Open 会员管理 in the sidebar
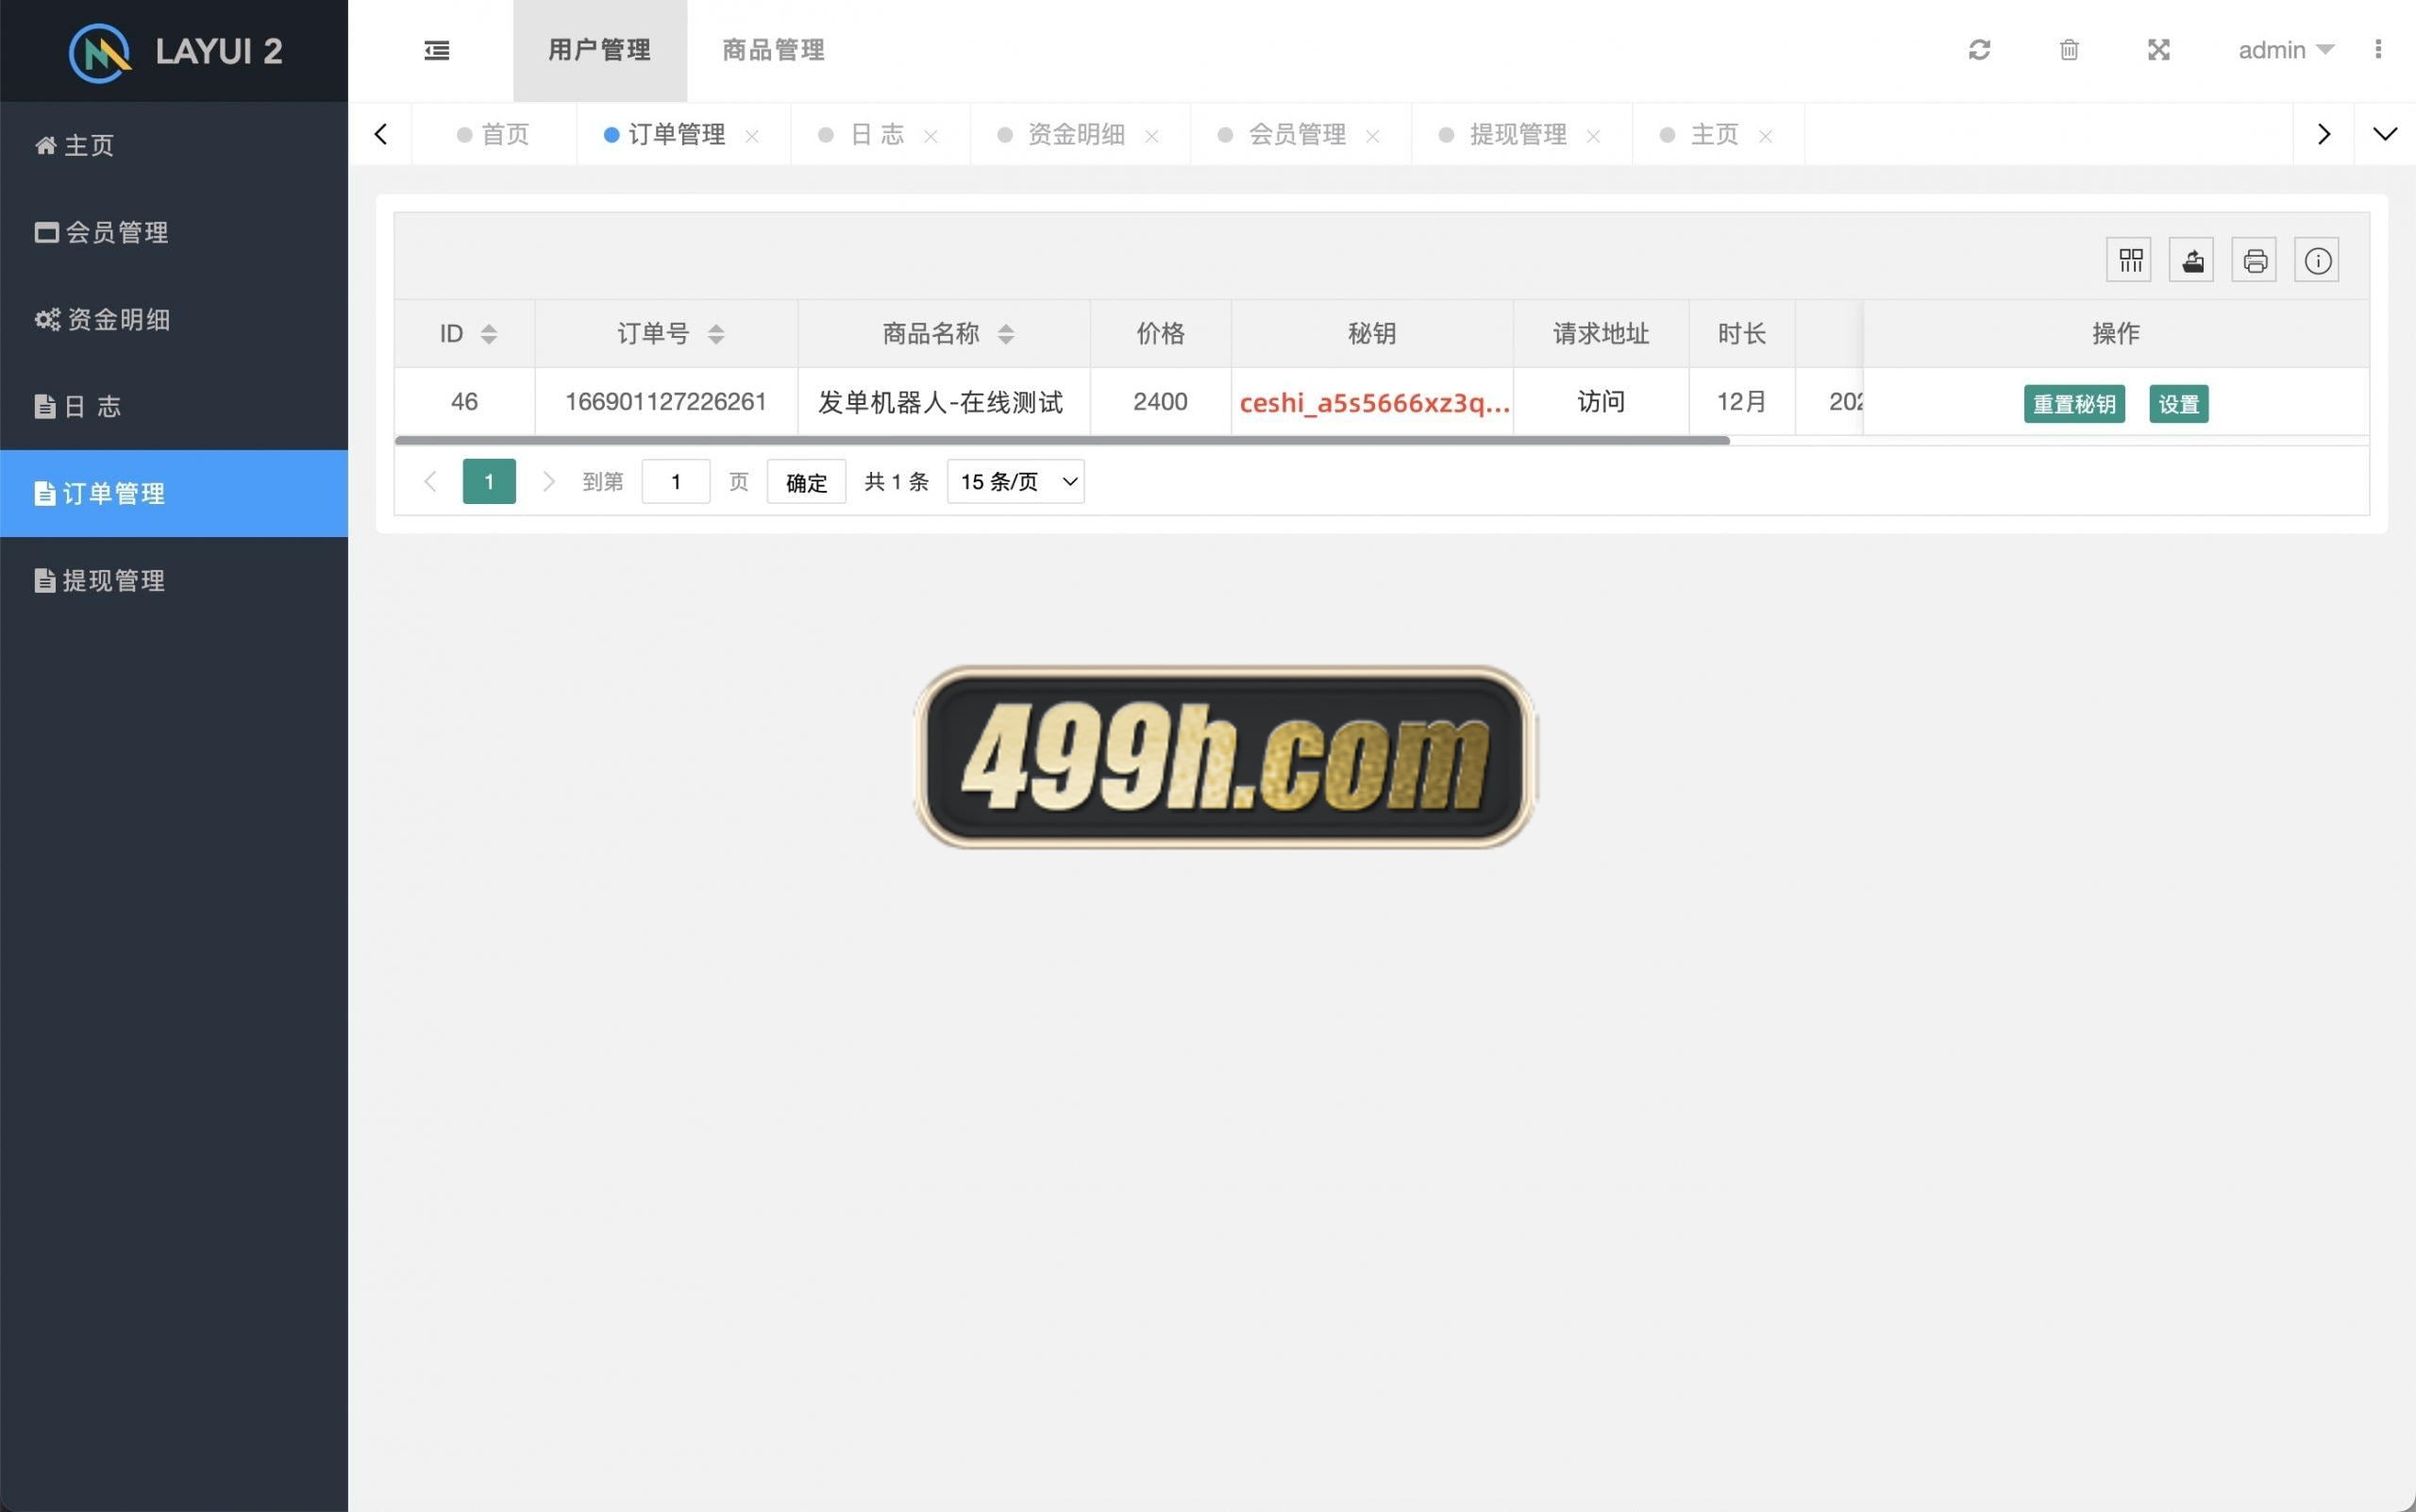 point(174,232)
